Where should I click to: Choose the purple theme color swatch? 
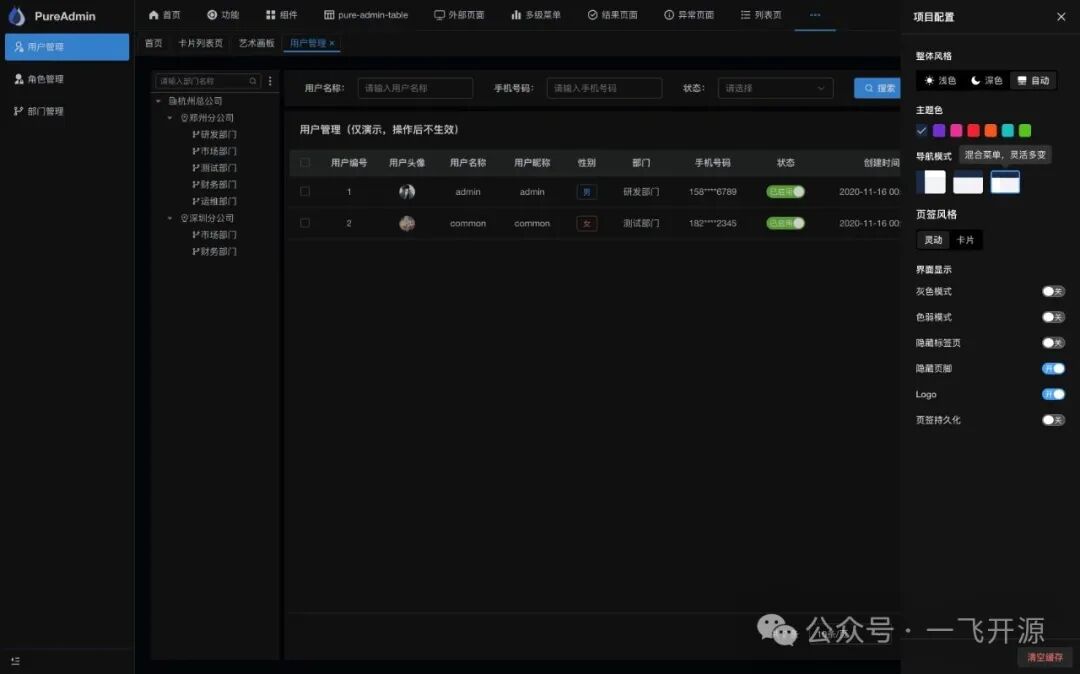(x=939, y=130)
